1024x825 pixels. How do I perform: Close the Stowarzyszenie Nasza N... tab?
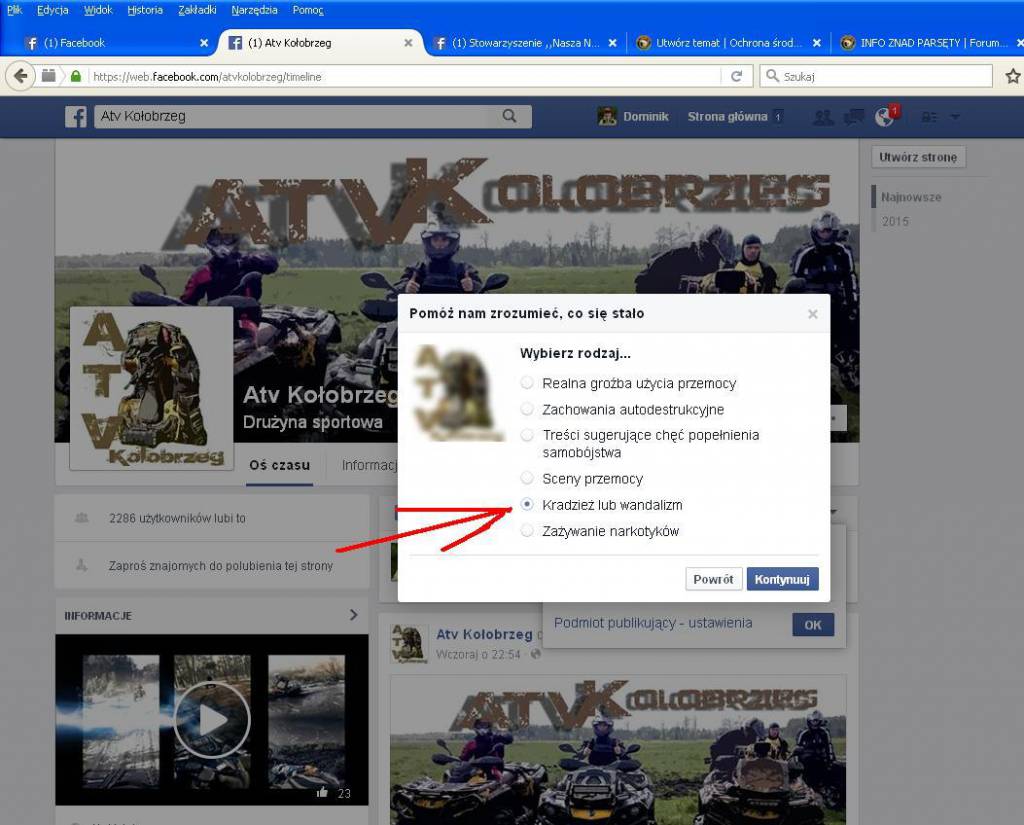(x=613, y=43)
